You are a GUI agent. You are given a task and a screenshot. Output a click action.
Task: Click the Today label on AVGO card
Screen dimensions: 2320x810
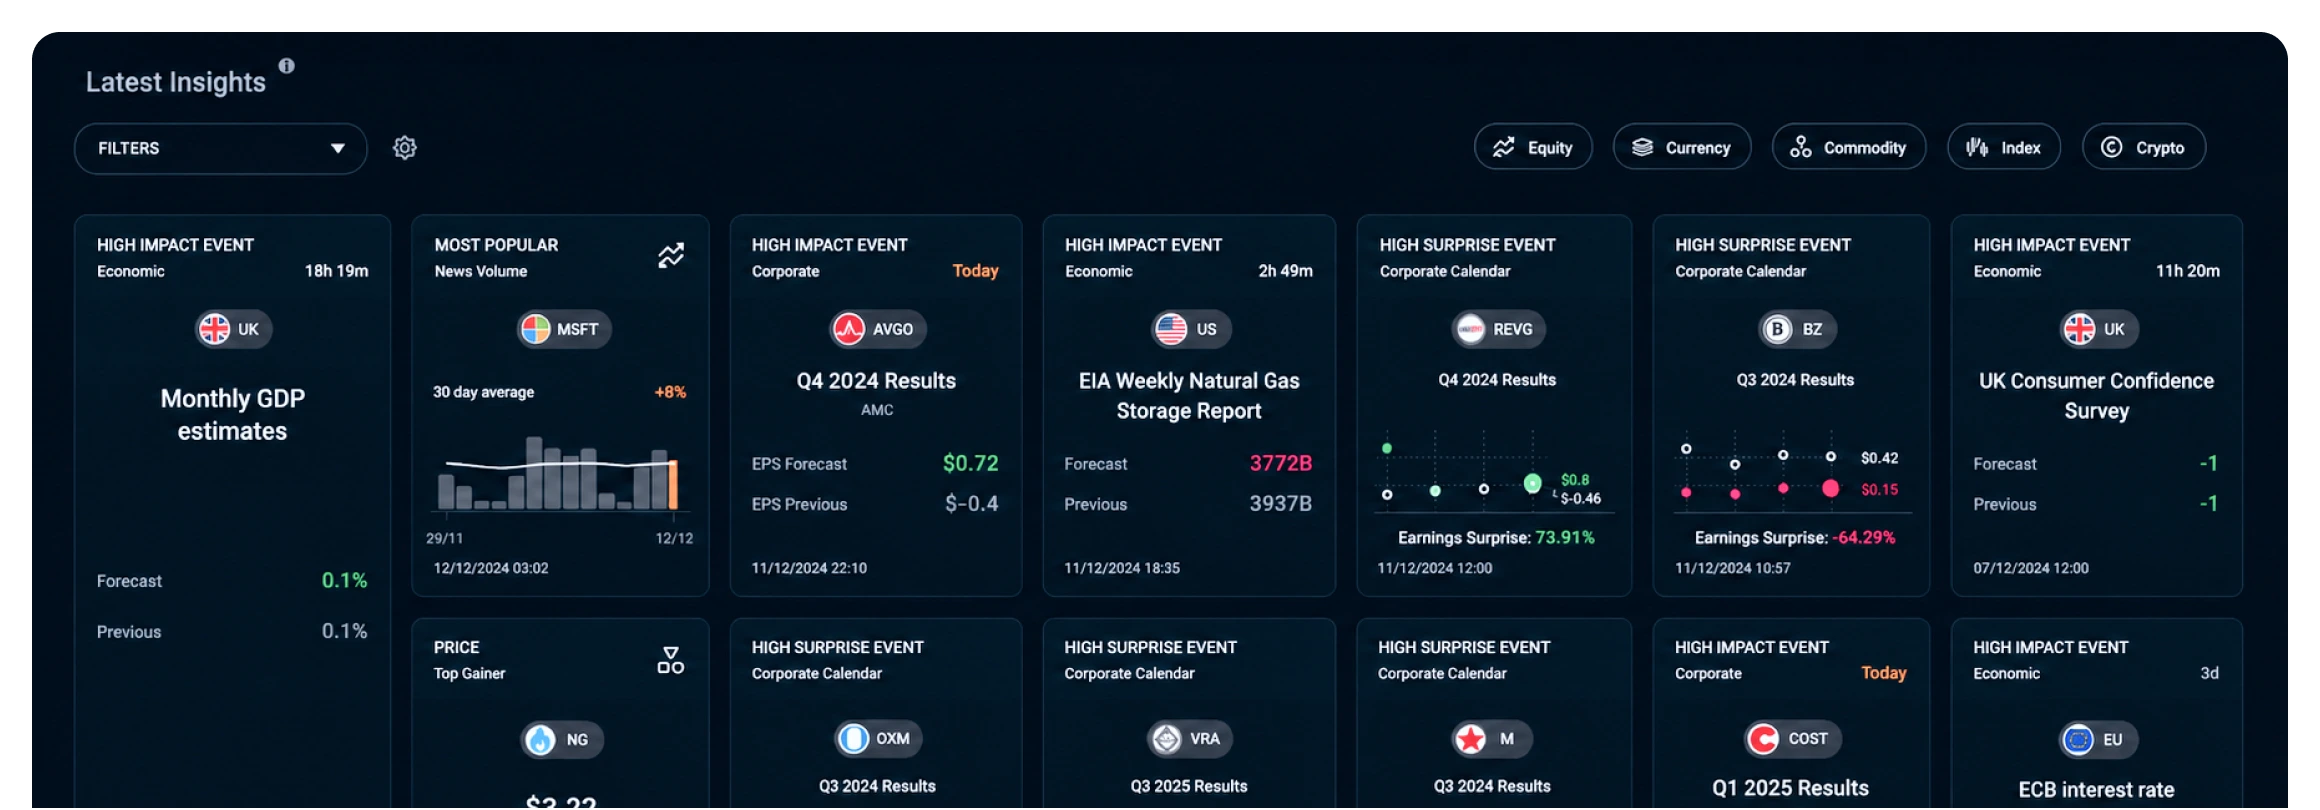975,271
